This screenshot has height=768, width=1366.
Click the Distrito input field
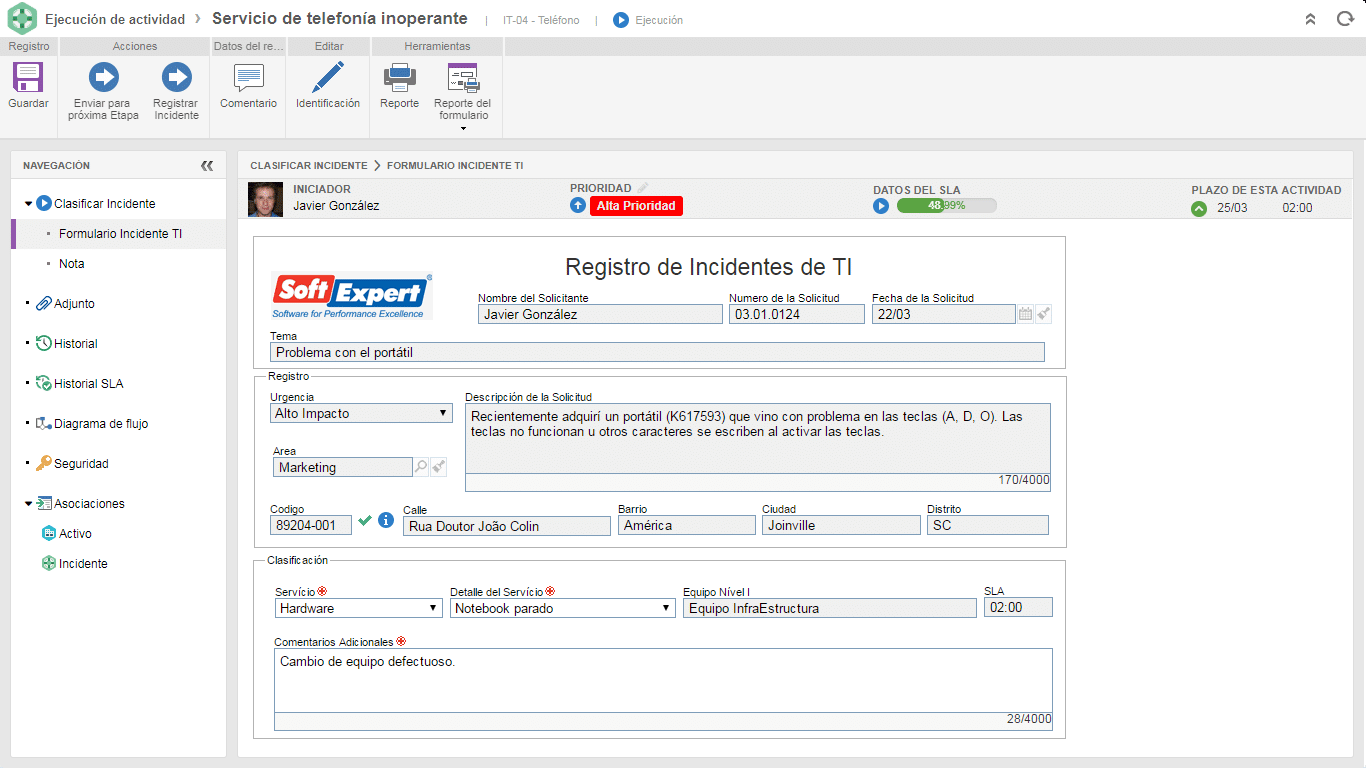coord(988,525)
